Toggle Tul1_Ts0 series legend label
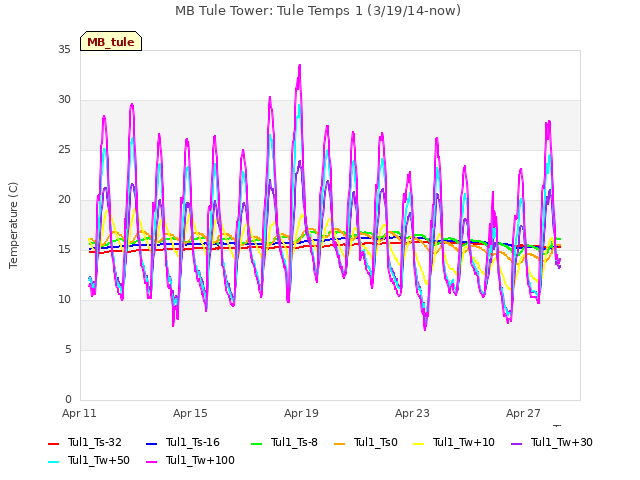Image resolution: width=640 pixels, height=480 pixels. [376, 442]
